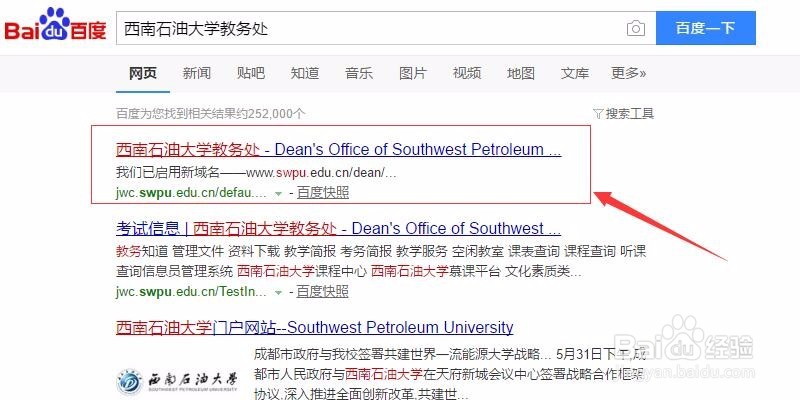Switch to the 视频 tab
The width and height of the screenshot is (800, 400).
pyautogui.click(x=467, y=73)
